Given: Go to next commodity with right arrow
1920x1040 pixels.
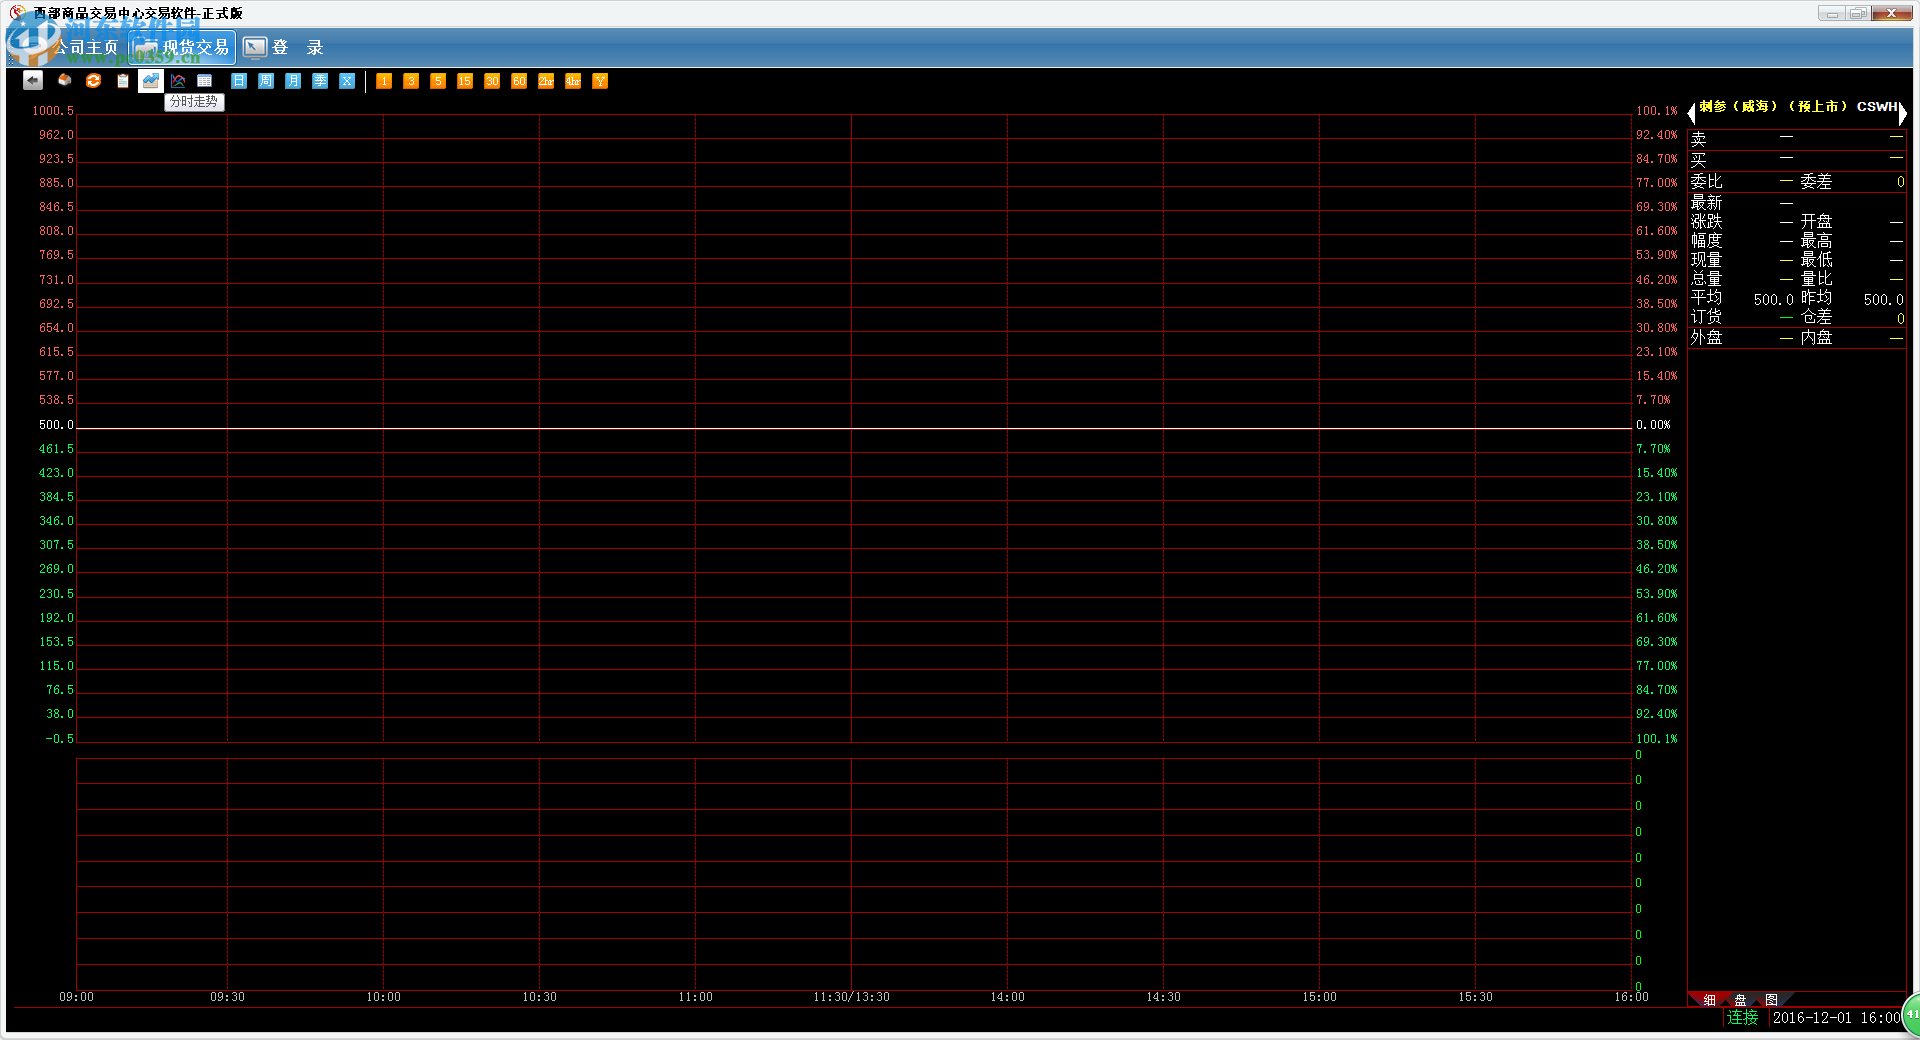Looking at the screenshot, I should [1902, 113].
